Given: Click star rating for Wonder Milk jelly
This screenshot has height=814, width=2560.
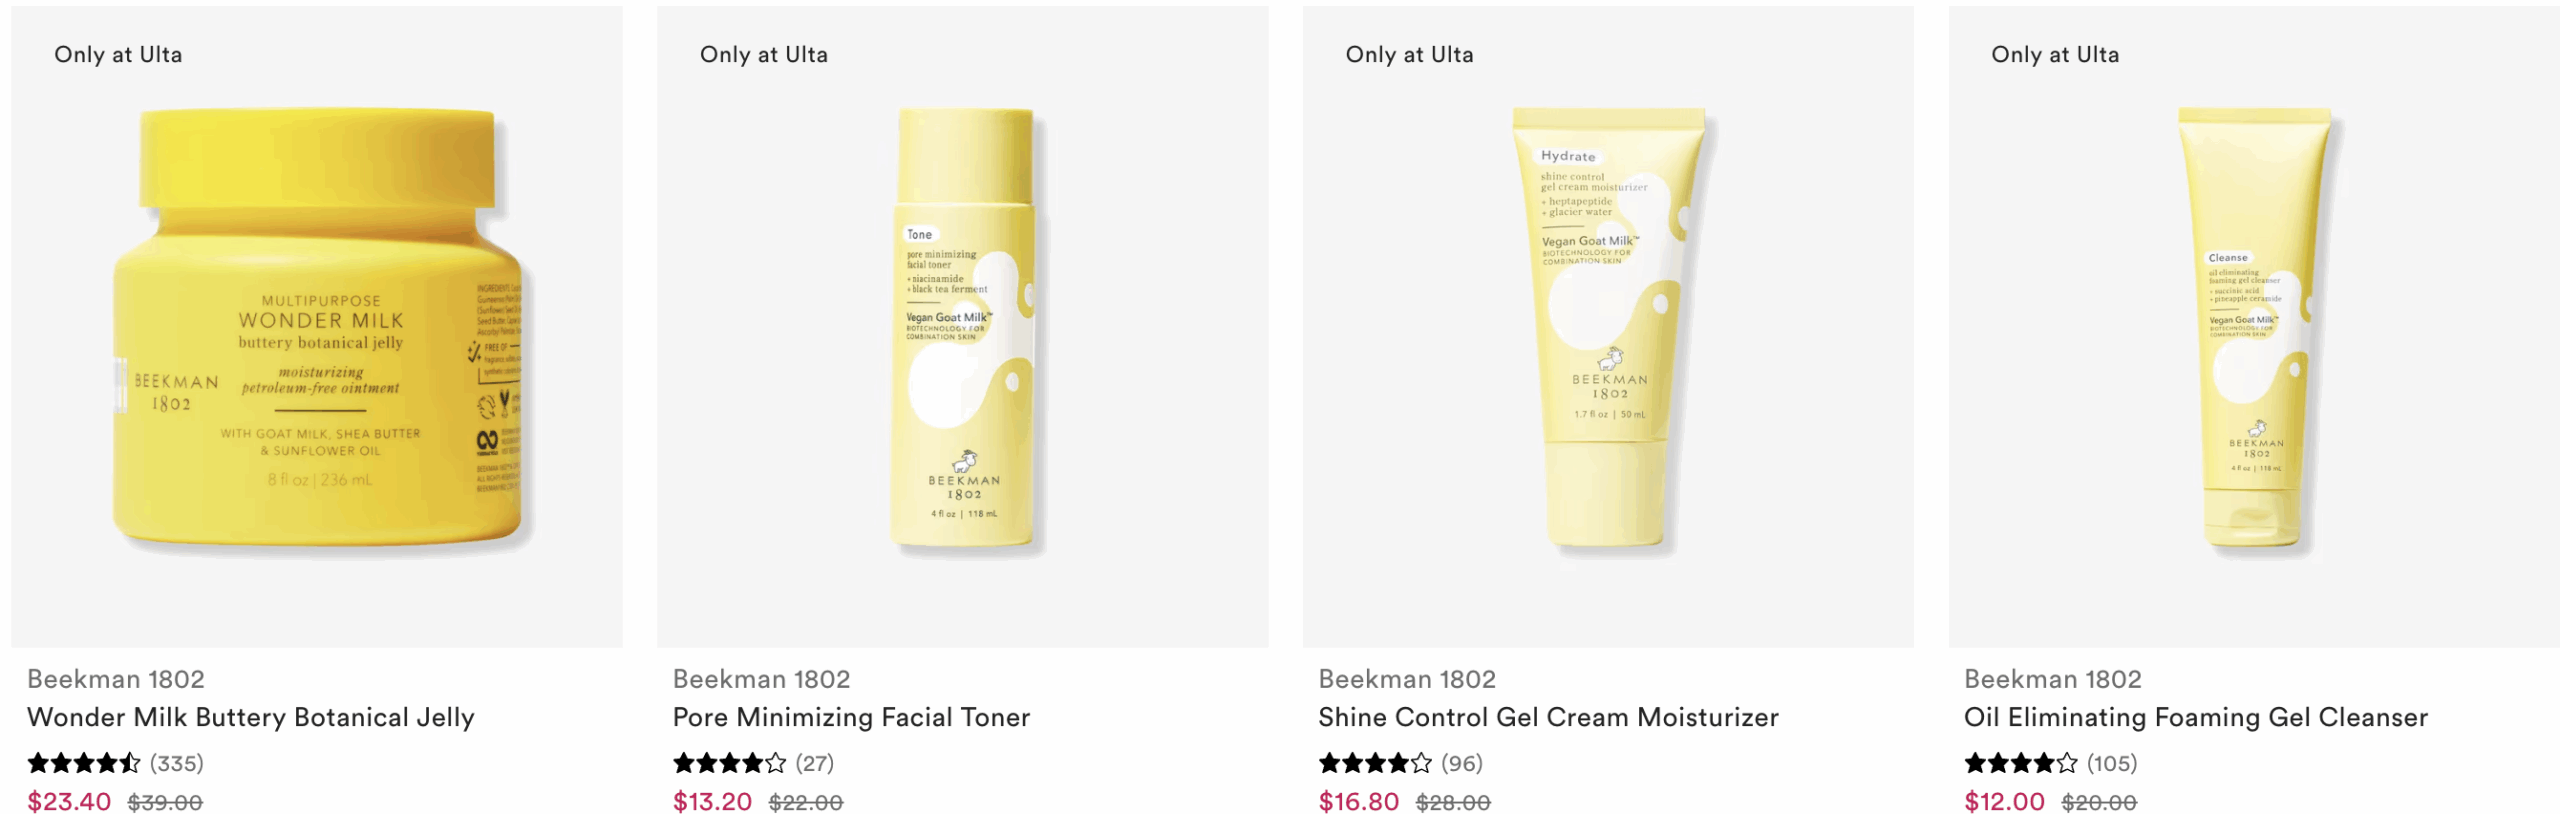Looking at the screenshot, I should [84, 764].
